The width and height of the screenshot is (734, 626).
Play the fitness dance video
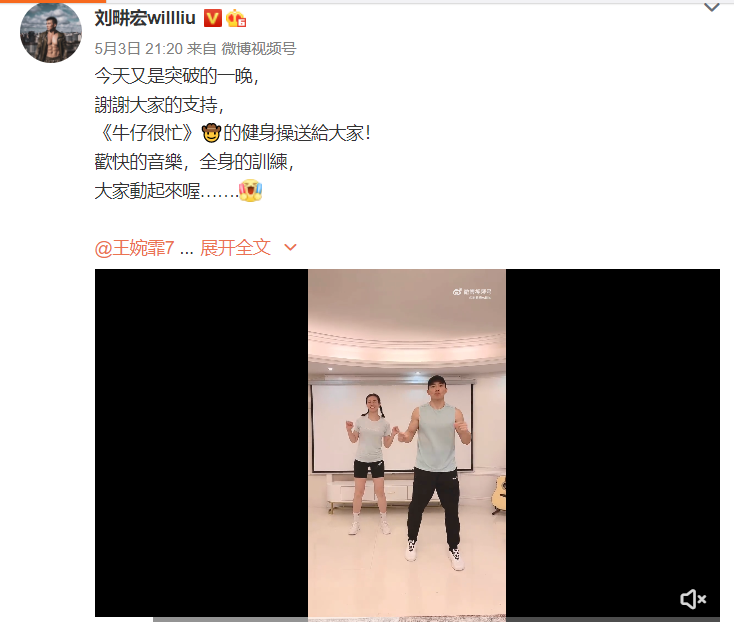click(407, 443)
